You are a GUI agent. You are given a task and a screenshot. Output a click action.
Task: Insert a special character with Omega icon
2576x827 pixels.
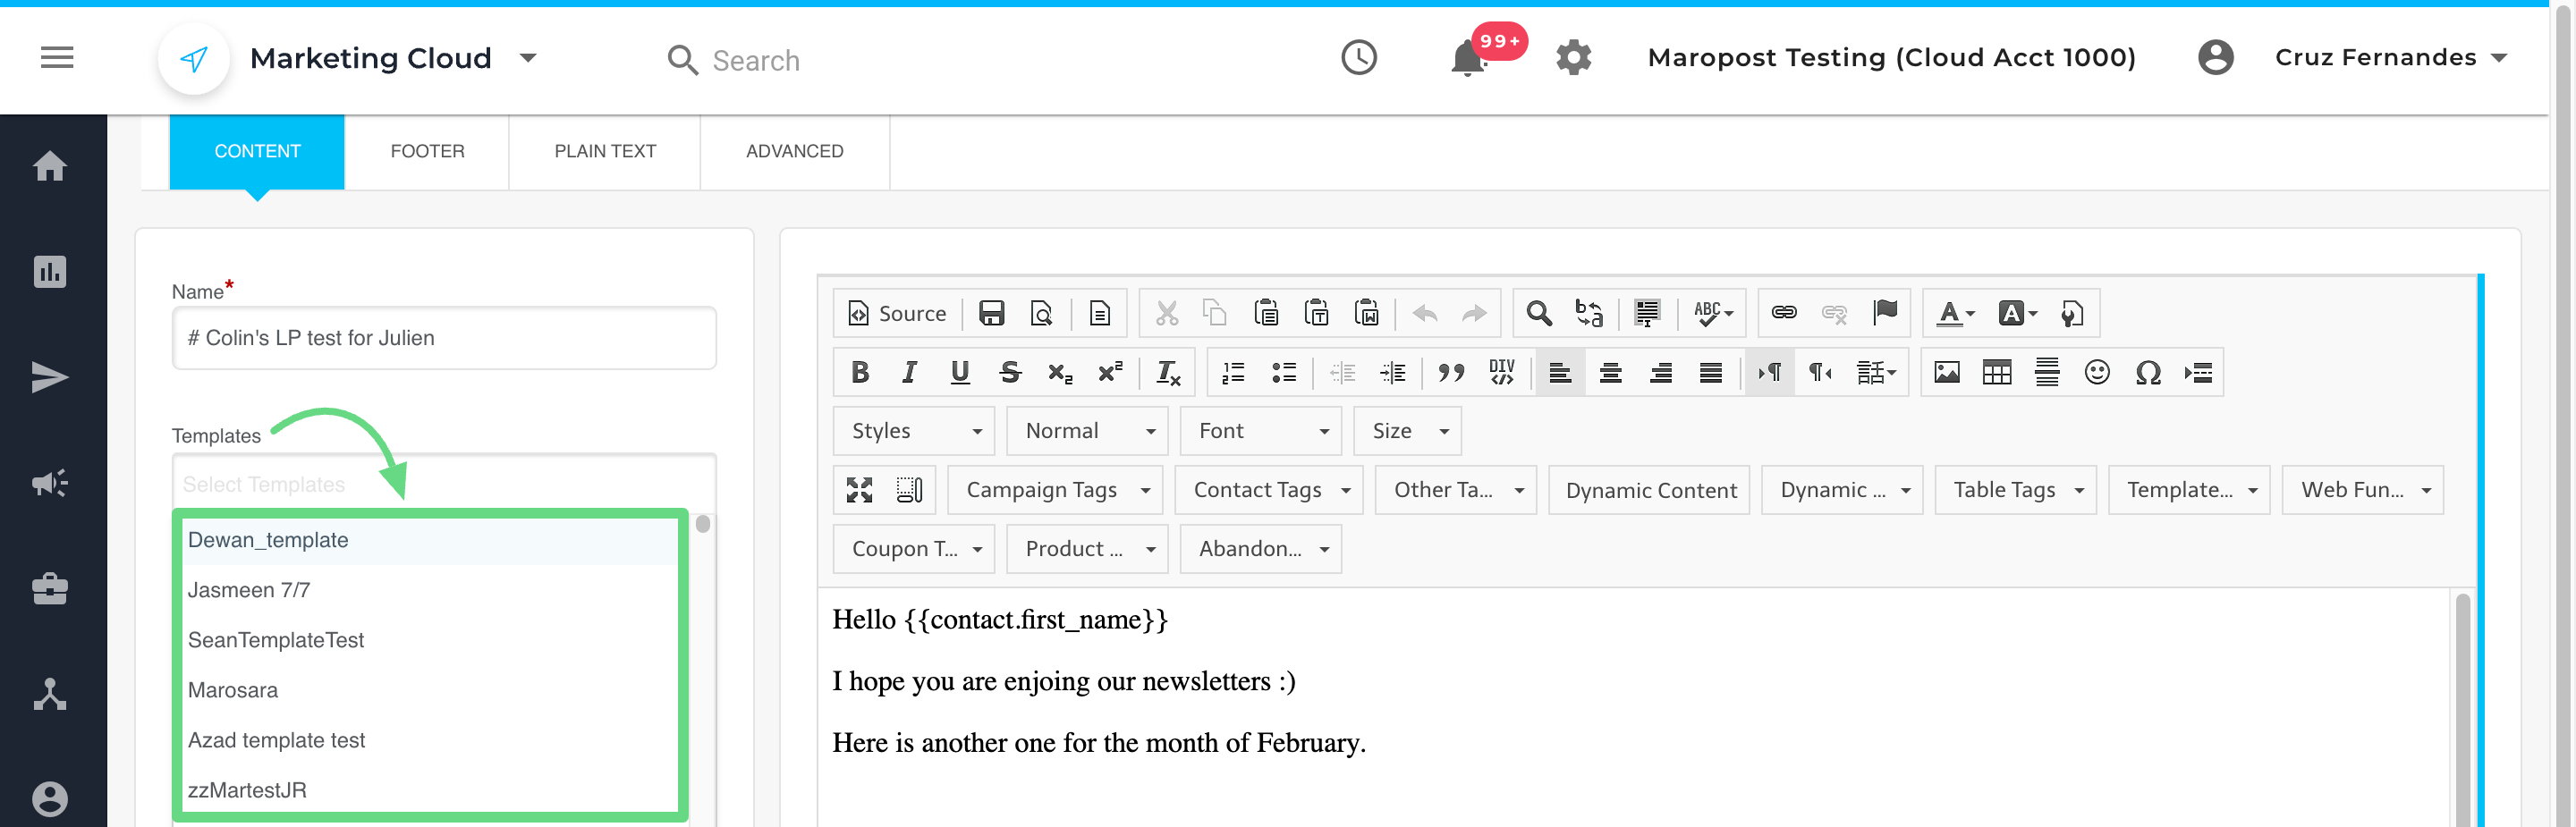2148,373
